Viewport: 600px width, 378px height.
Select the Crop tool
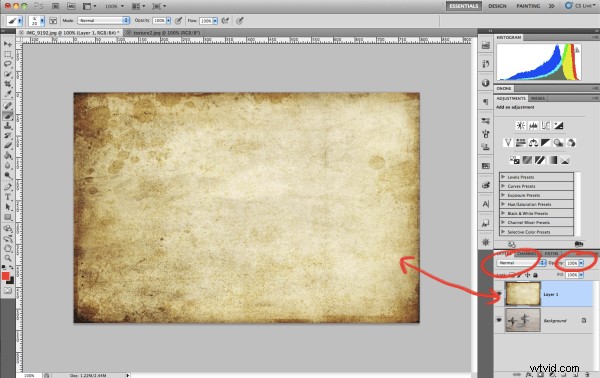pyautogui.click(x=8, y=84)
